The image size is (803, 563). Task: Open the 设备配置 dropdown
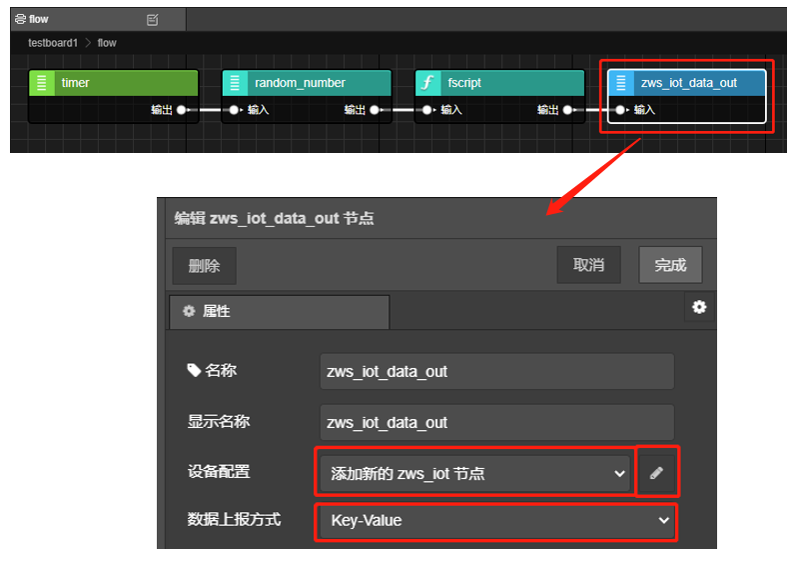point(475,473)
